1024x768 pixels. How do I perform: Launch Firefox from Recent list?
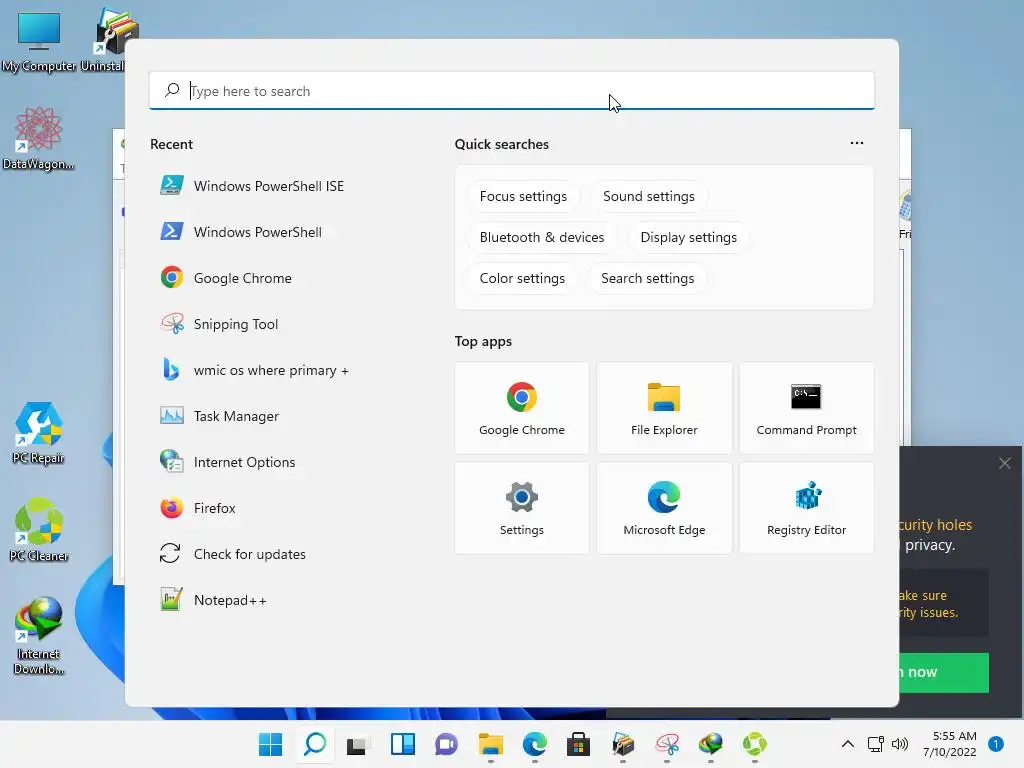(x=198, y=508)
